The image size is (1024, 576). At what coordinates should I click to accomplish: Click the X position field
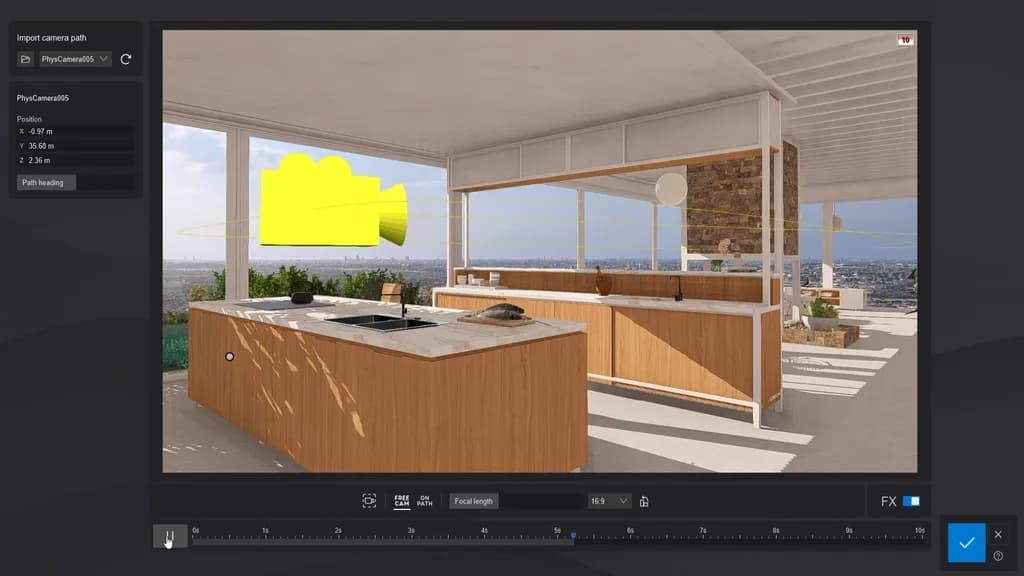point(78,131)
